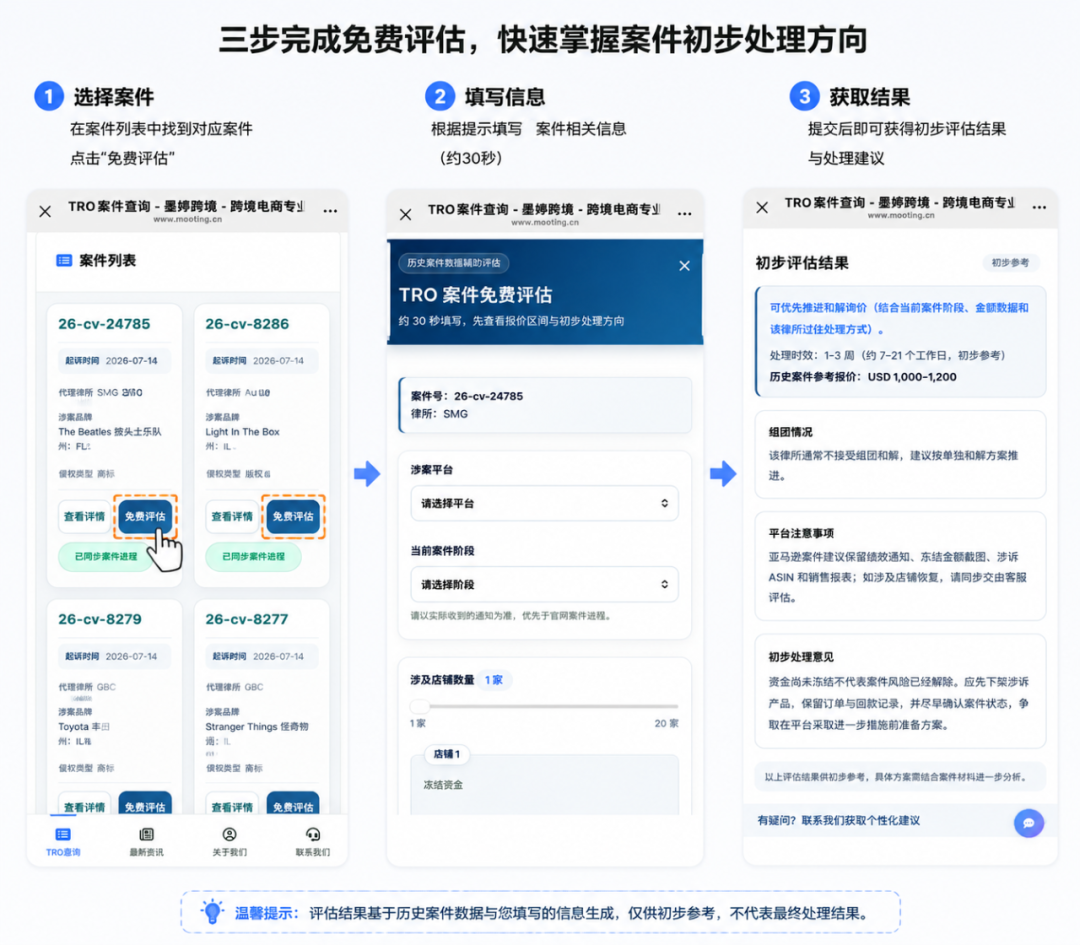The width and height of the screenshot is (1080, 945).
Task: Switch to the 关于我们 tab
Action: 229,842
